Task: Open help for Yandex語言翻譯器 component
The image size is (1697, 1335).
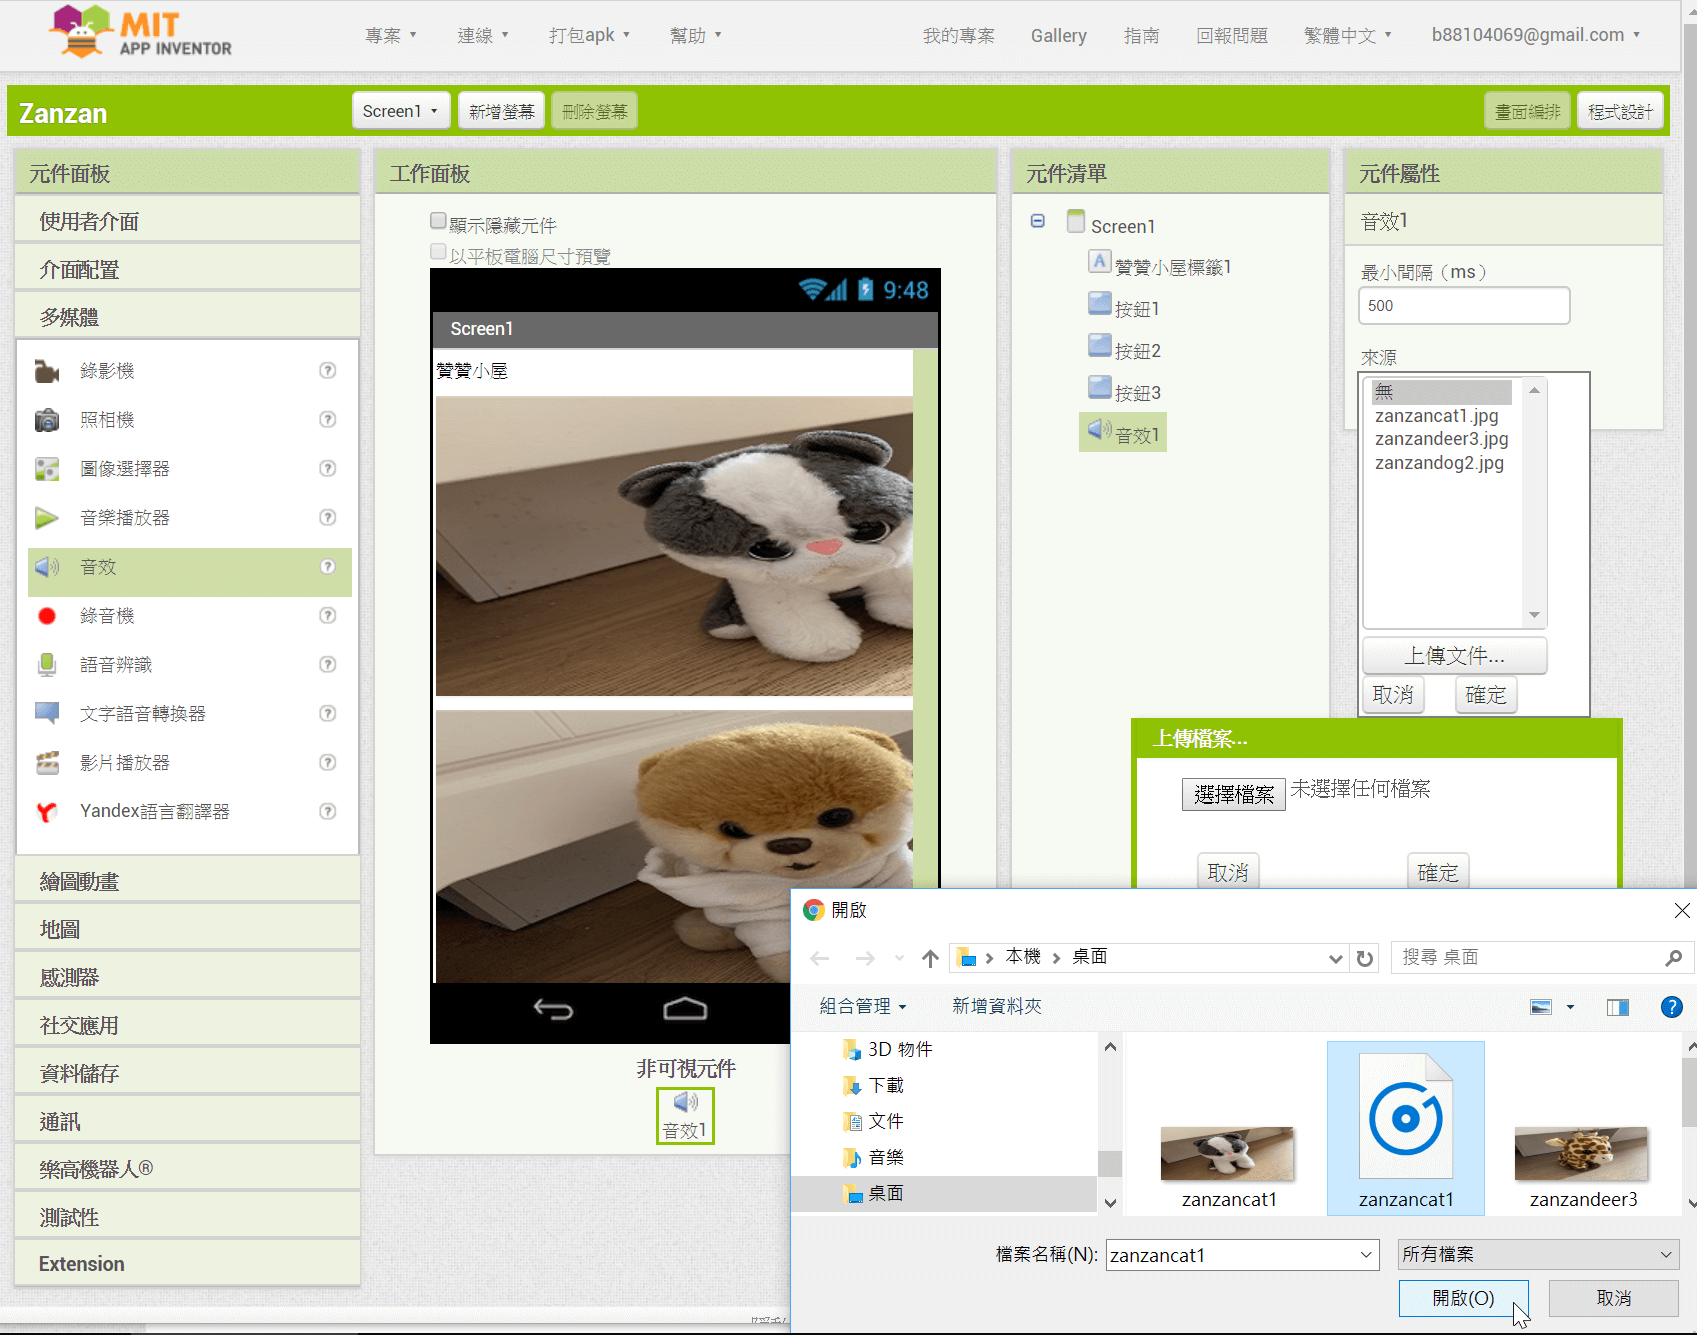Action: click(327, 811)
